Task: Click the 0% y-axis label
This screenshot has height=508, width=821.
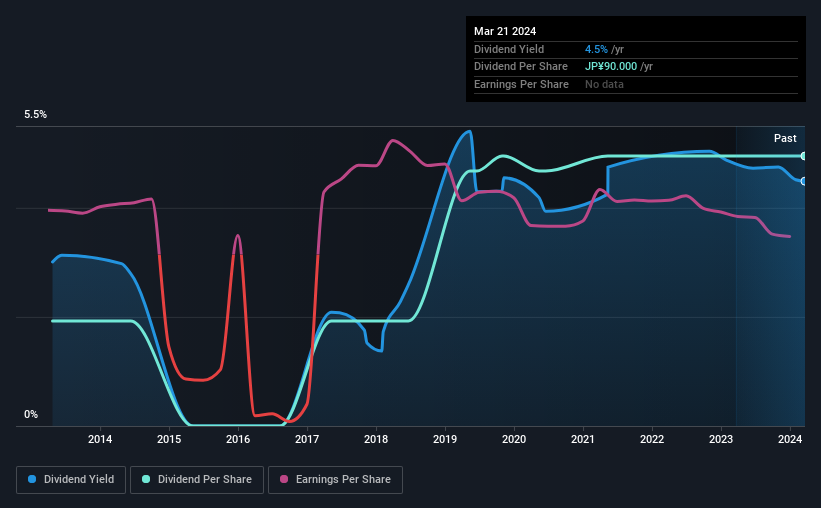Action: tap(31, 414)
